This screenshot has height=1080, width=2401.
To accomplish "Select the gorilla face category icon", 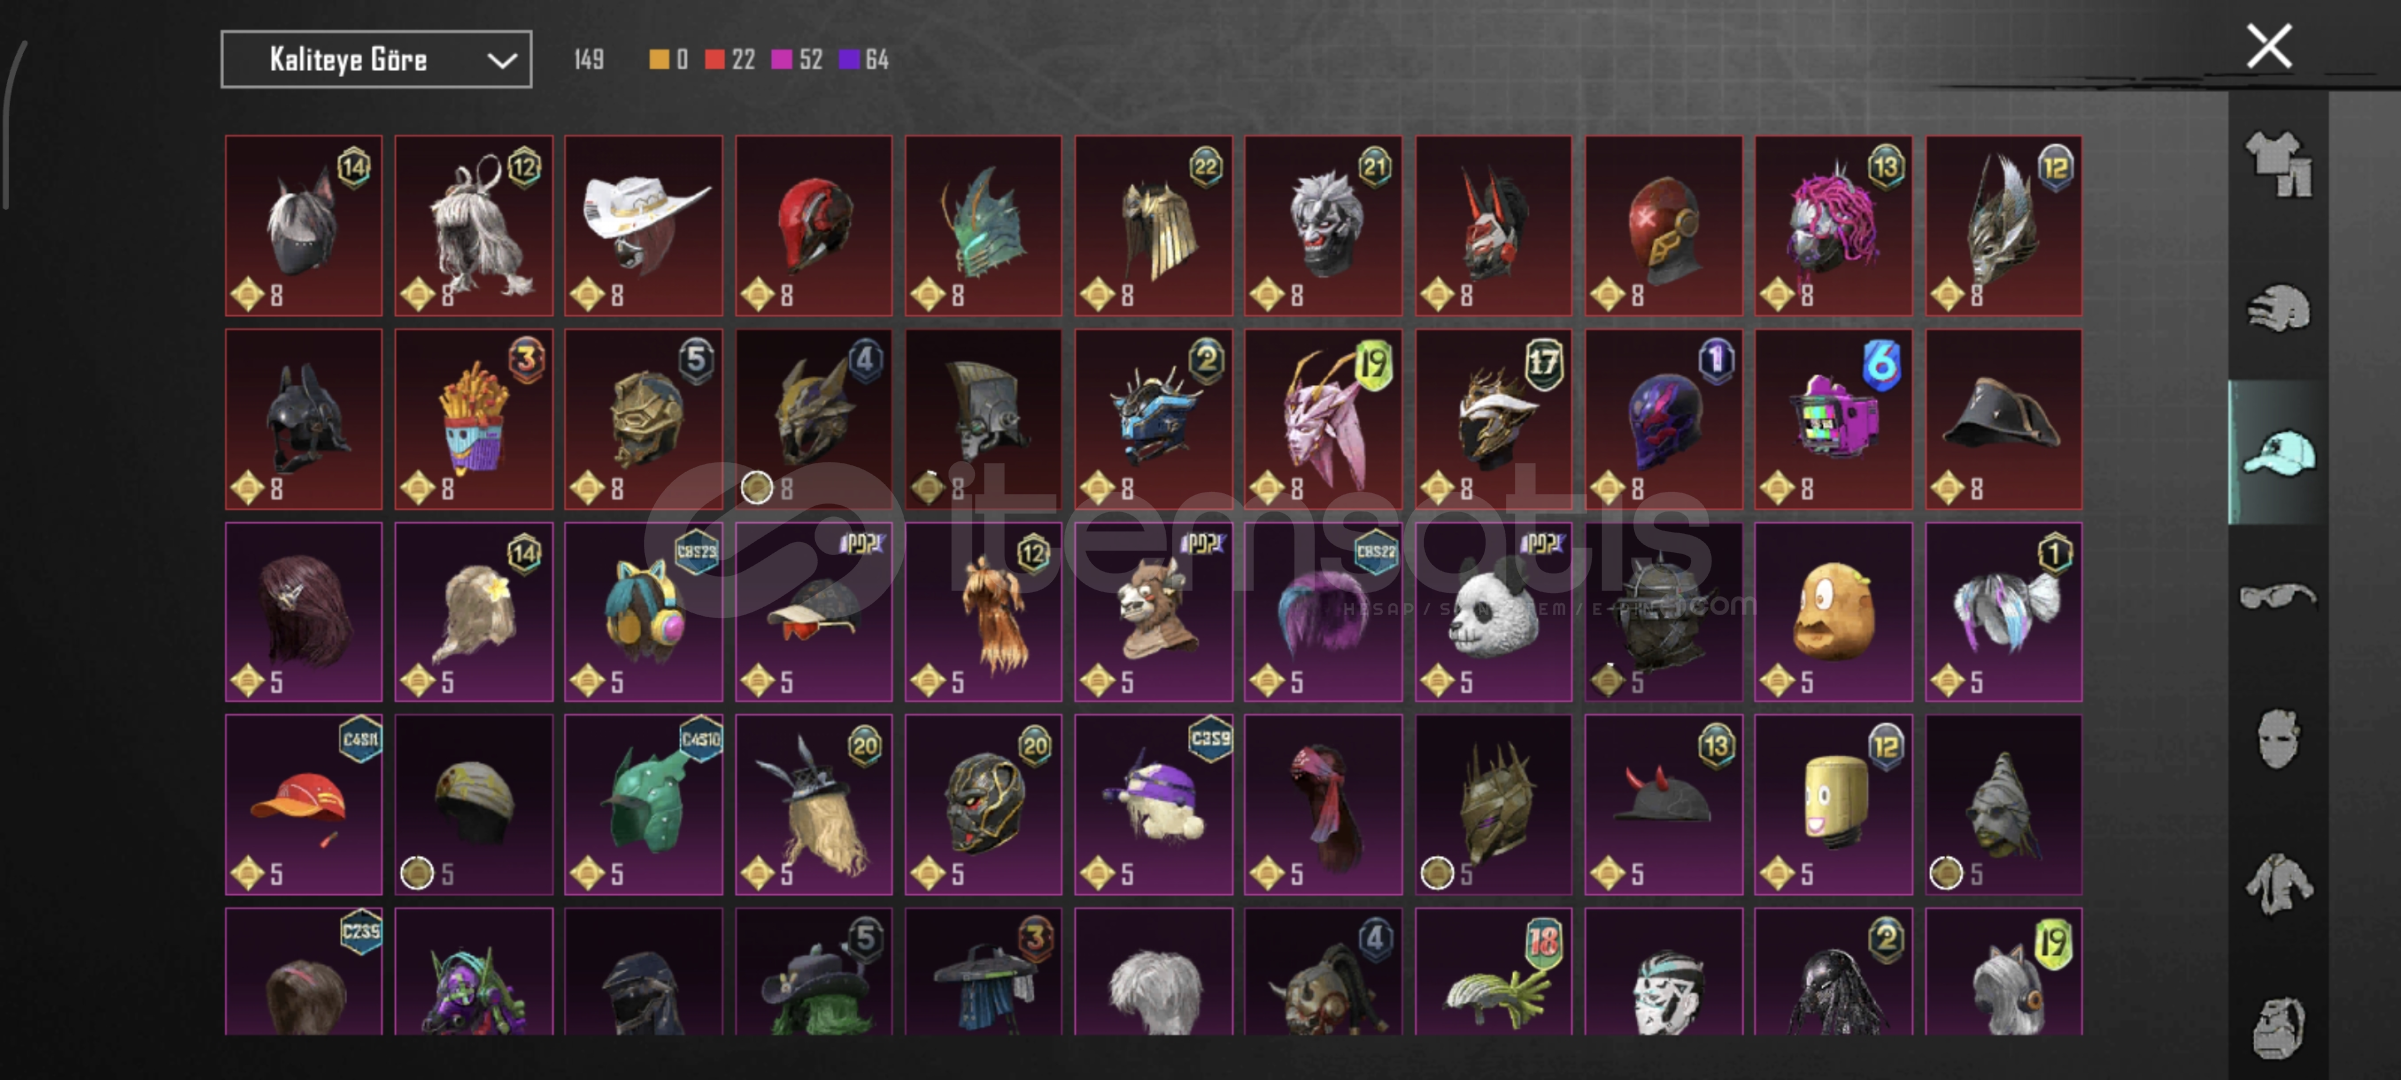I will pyautogui.click(x=2278, y=1027).
